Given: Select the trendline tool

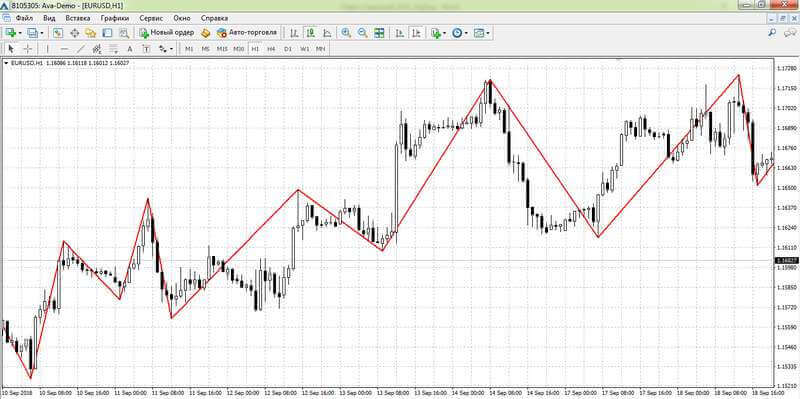Looking at the screenshot, I should click(81, 49).
